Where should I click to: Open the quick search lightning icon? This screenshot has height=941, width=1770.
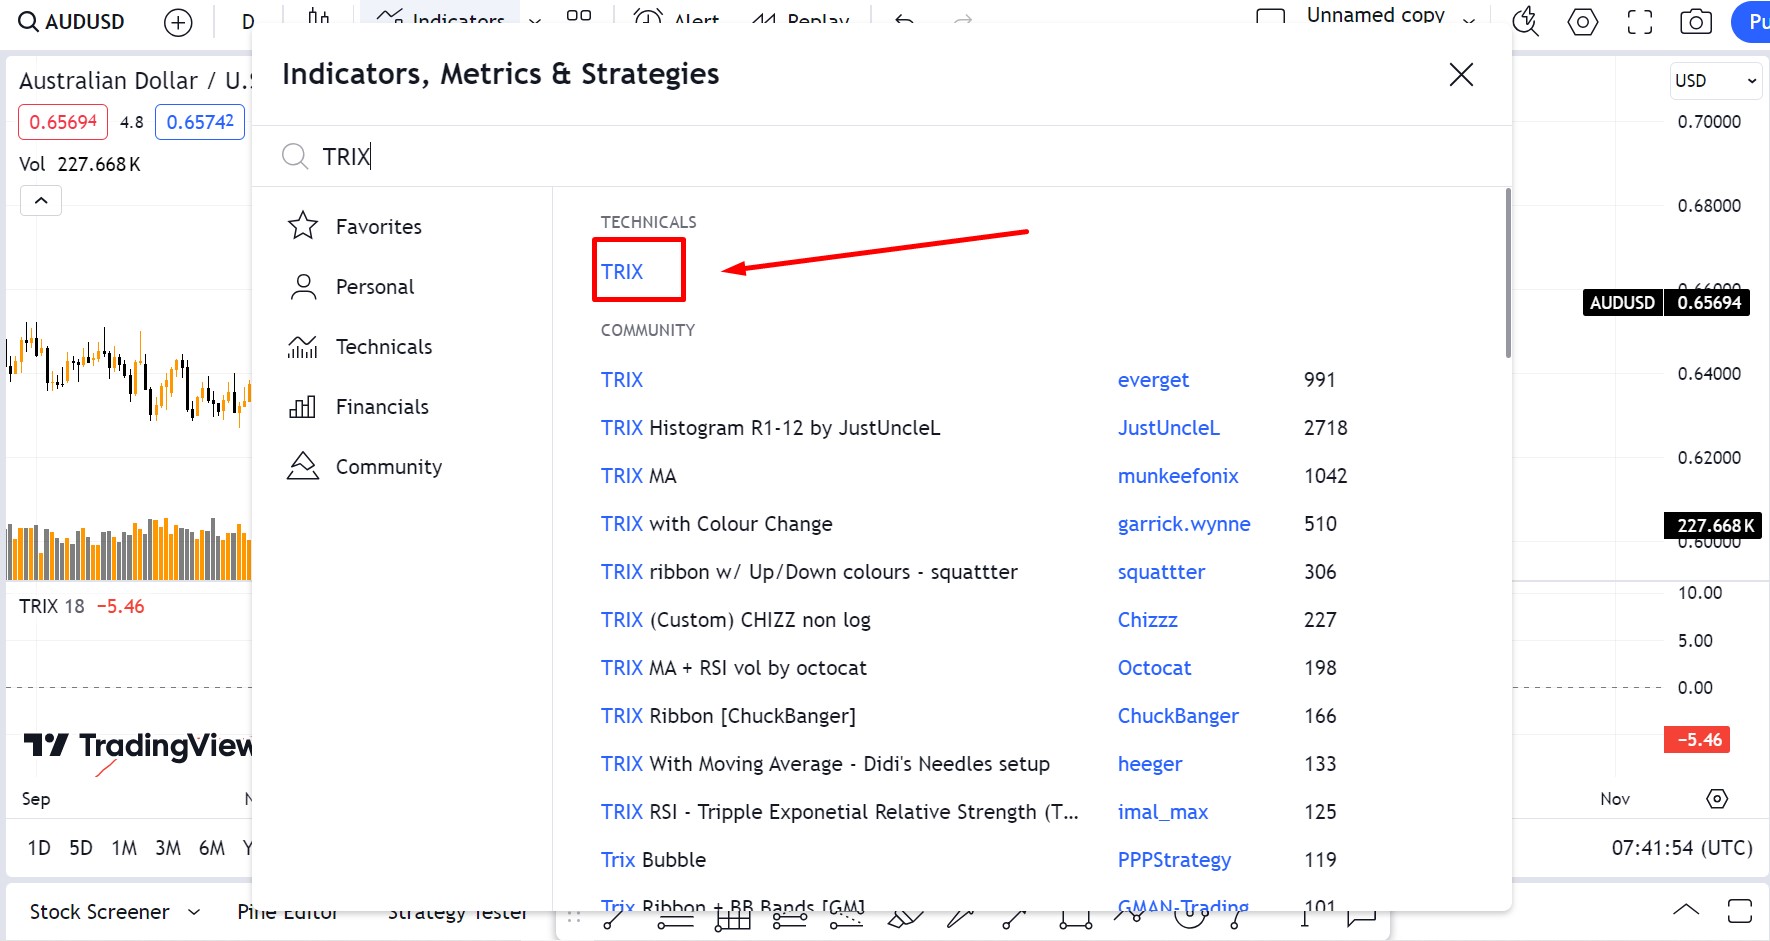[1525, 21]
